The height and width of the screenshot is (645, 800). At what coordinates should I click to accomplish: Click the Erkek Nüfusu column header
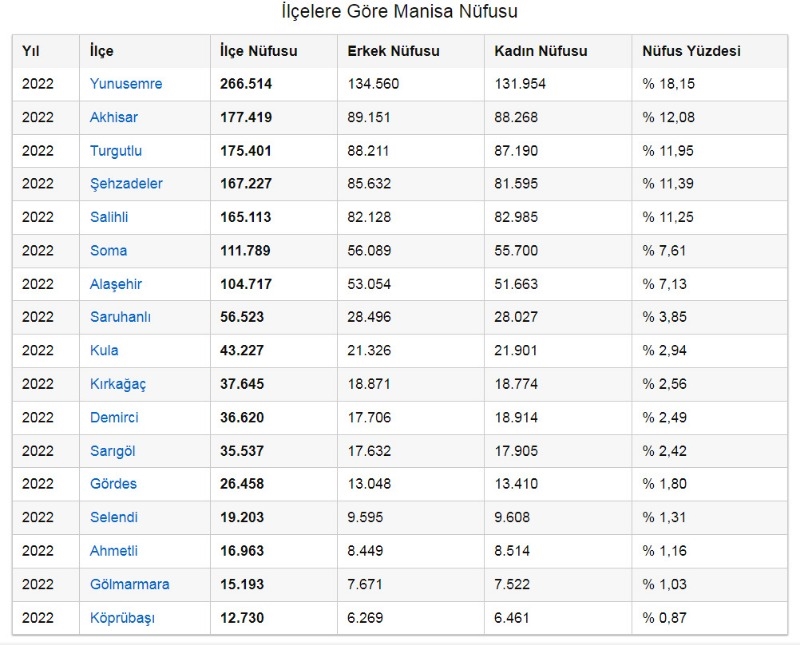click(x=393, y=51)
